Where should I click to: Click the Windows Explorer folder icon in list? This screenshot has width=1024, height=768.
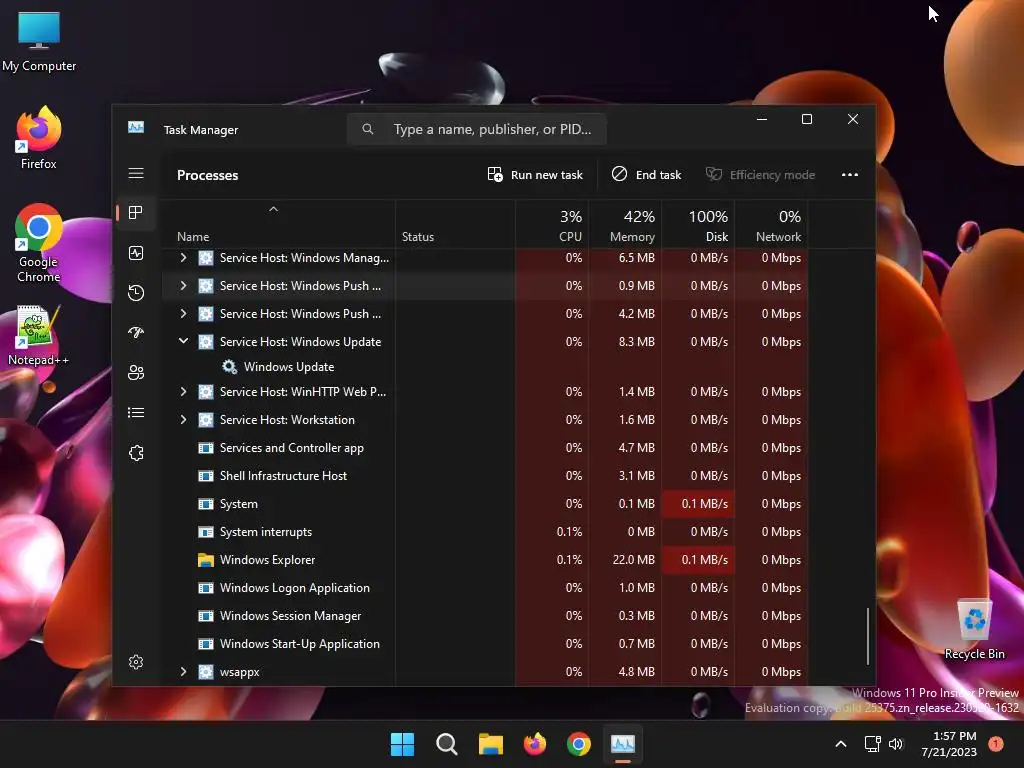click(x=206, y=560)
